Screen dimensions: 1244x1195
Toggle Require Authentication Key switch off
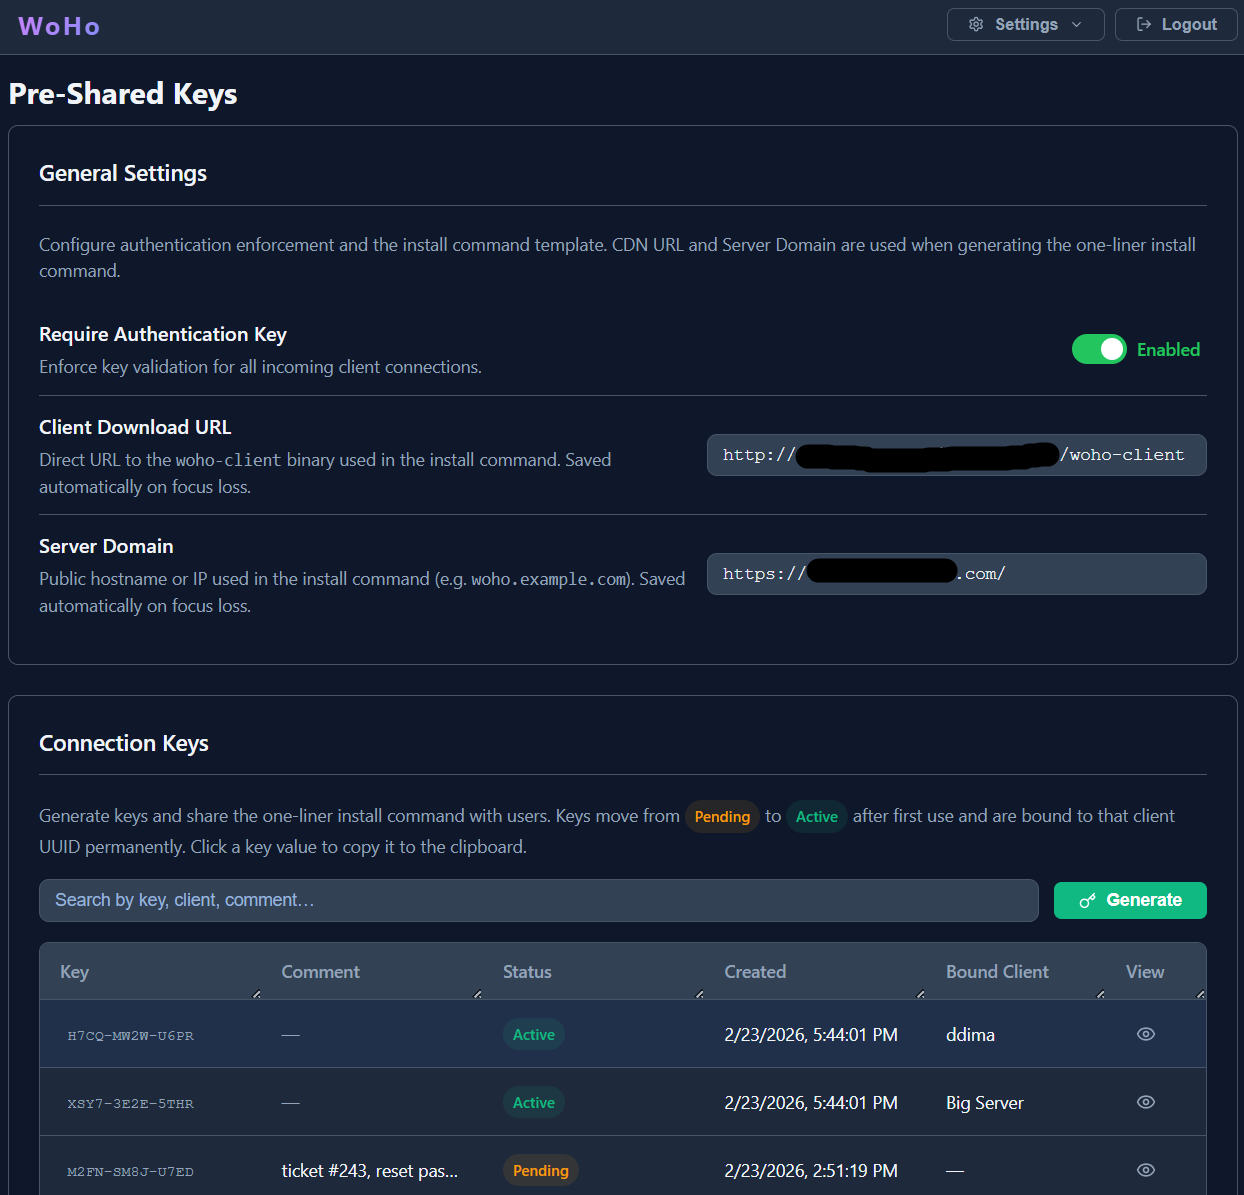pos(1099,349)
